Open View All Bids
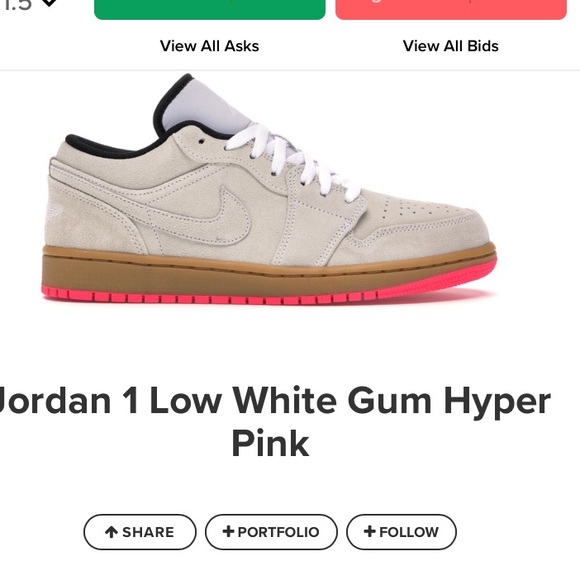580x580 pixels. click(x=451, y=46)
